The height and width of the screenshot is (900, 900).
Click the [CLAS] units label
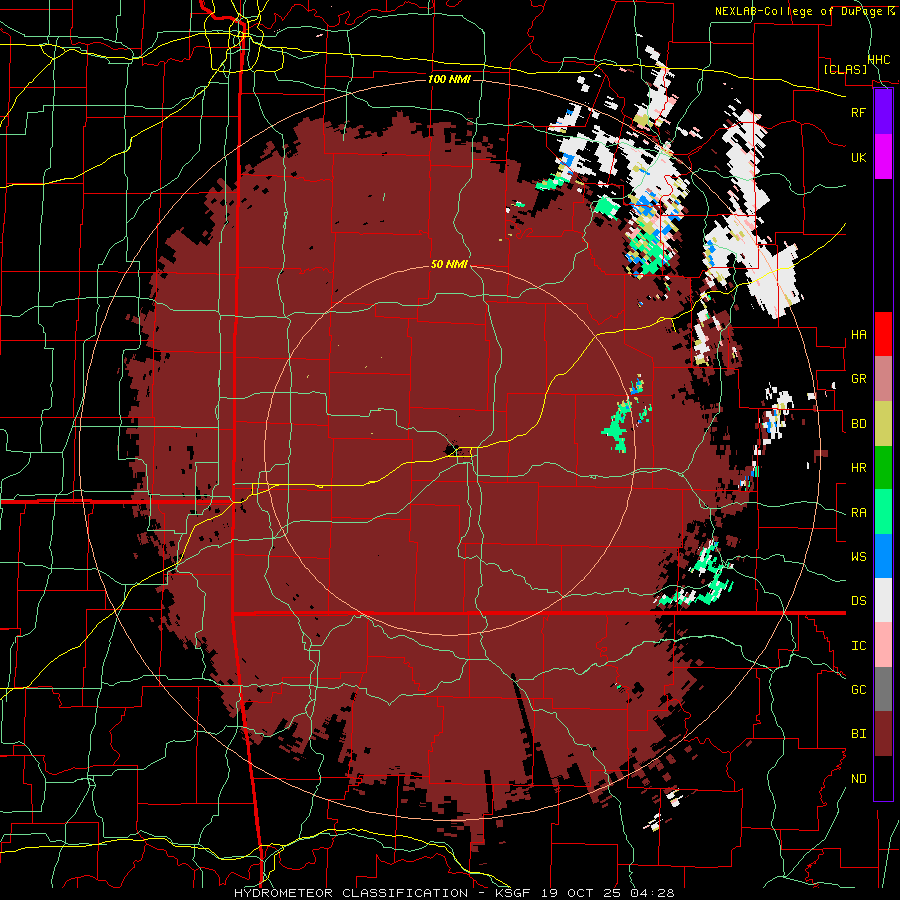845,69
